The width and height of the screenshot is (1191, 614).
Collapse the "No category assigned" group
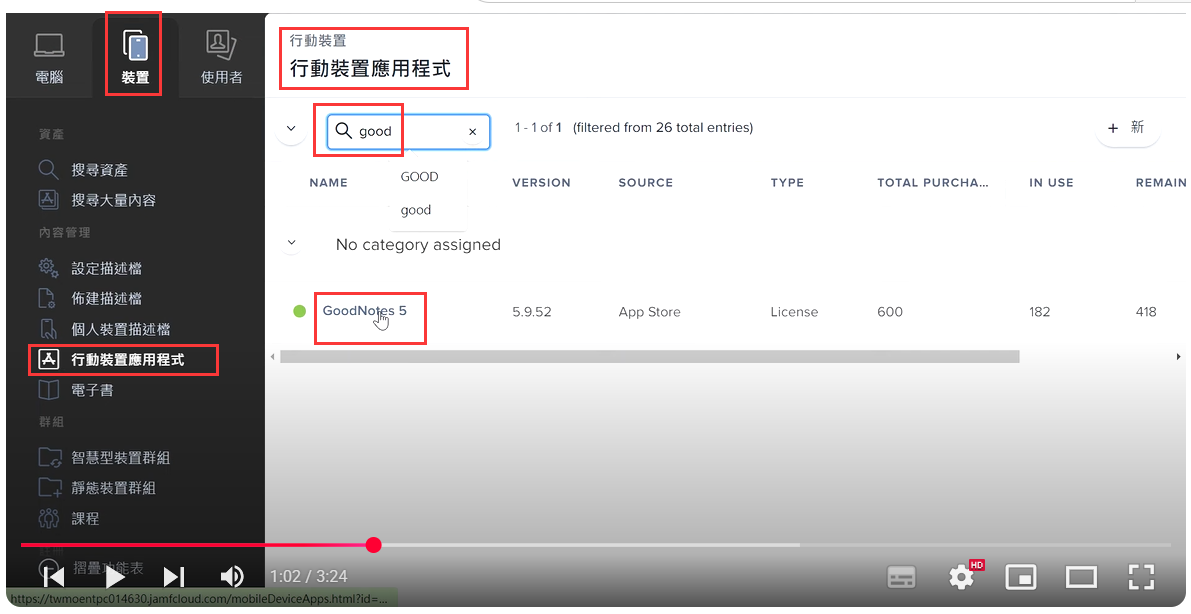point(291,244)
